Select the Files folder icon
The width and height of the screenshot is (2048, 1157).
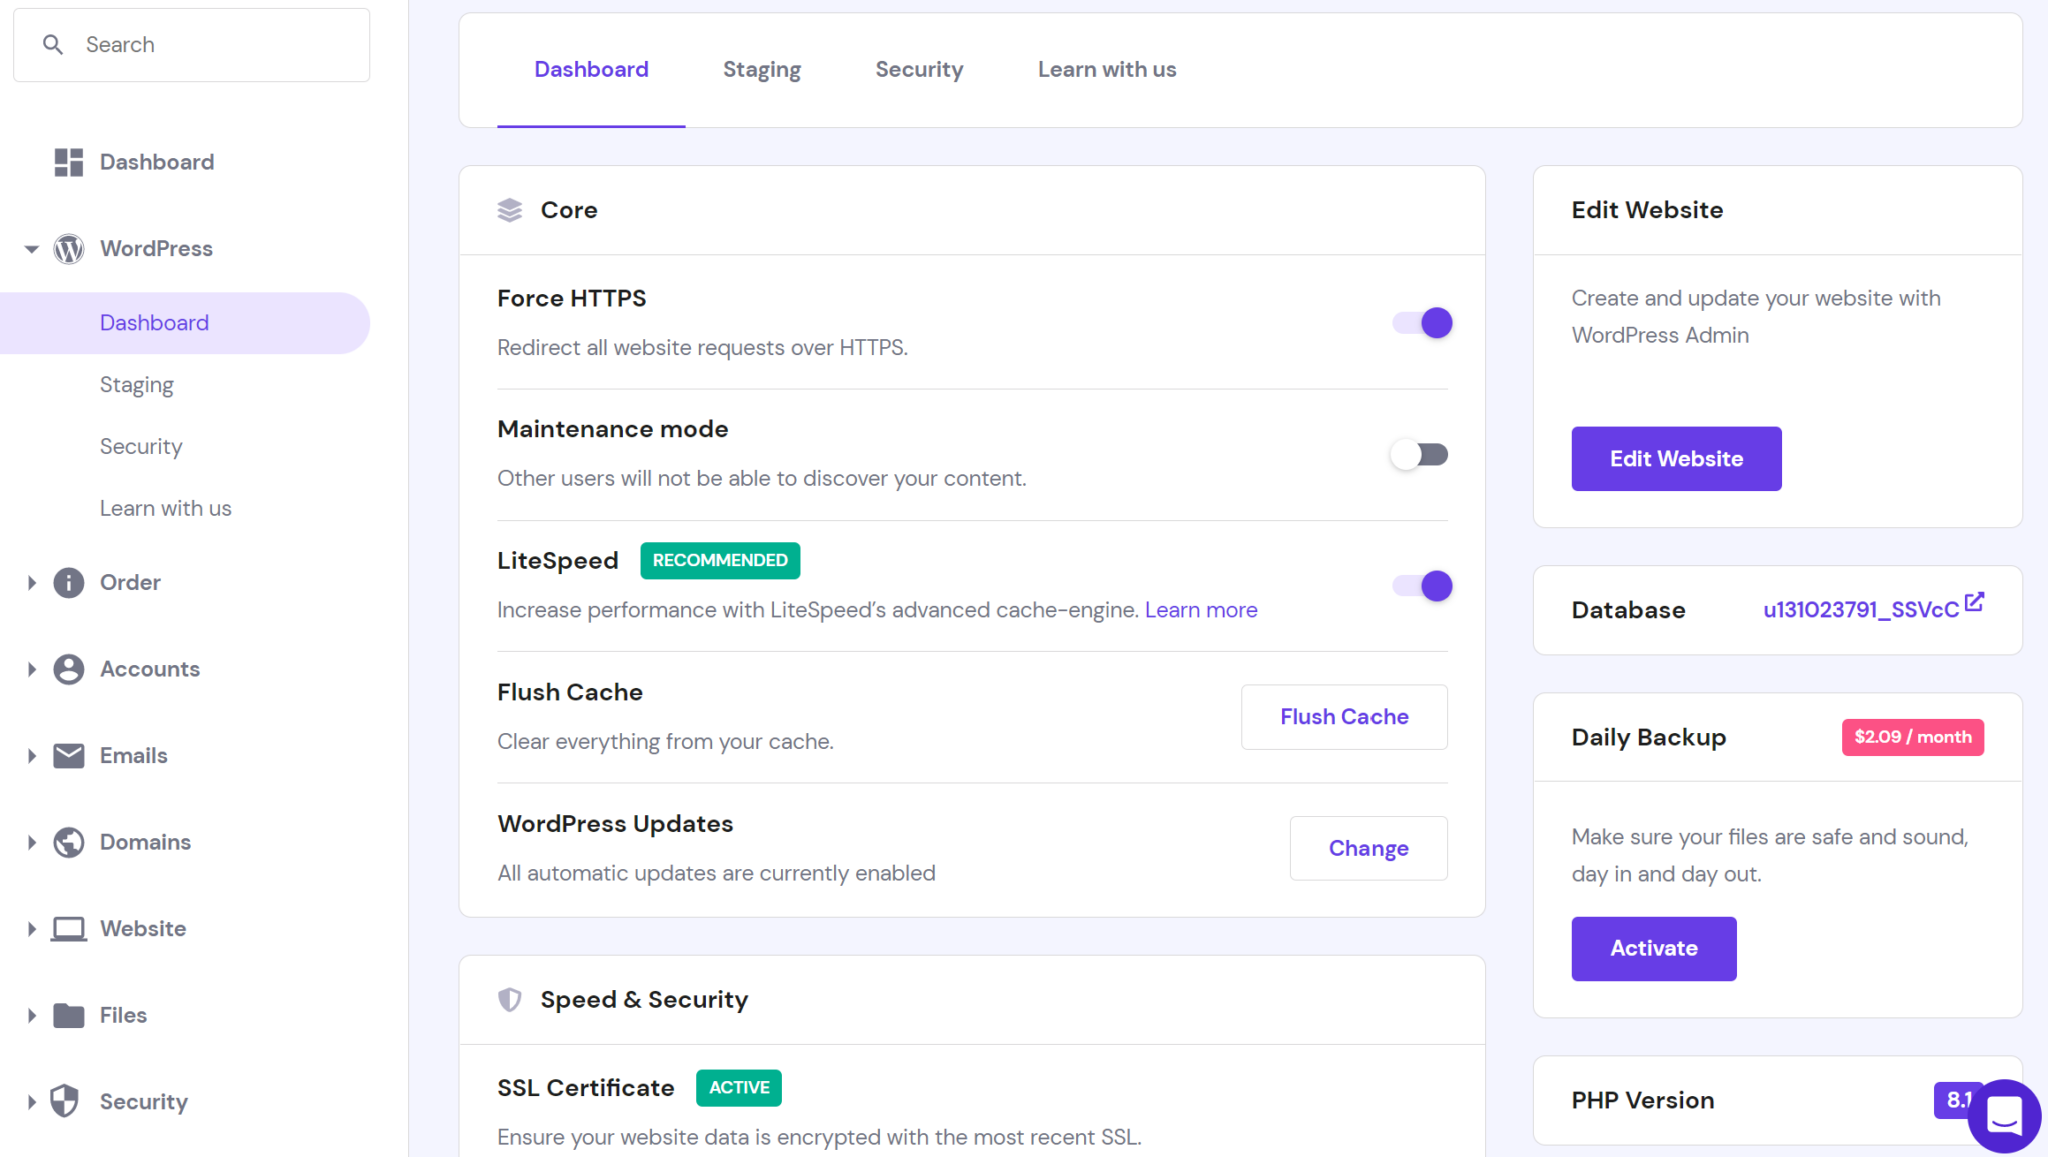(67, 1014)
